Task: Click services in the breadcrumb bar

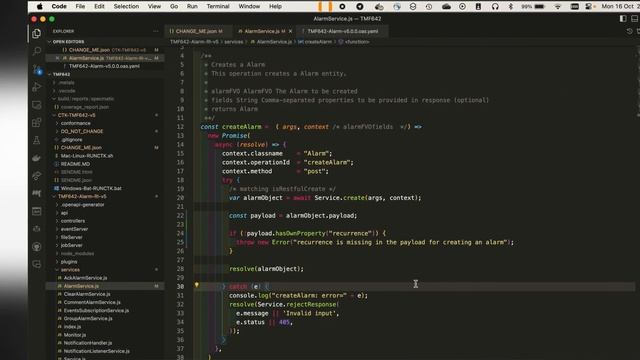Action: [233, 42]
